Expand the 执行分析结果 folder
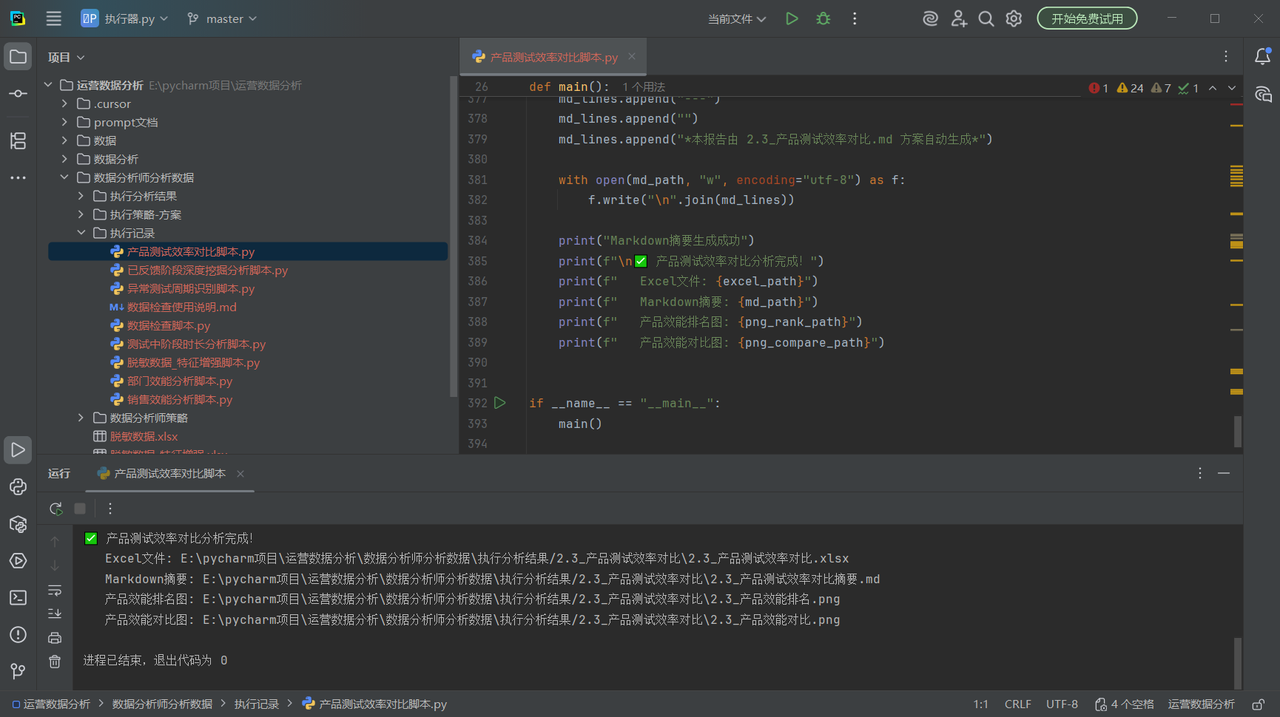The height and width of the screenshot is (717, 1280). coord(82,196)
